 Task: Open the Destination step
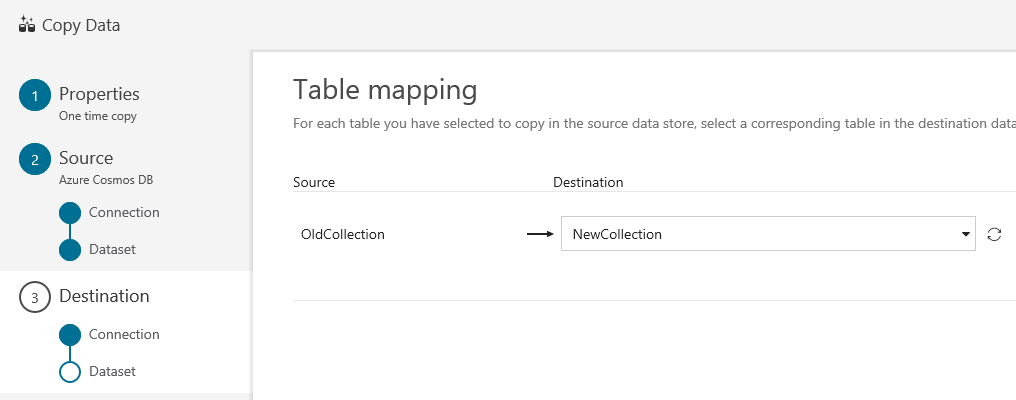click(104, 296)
